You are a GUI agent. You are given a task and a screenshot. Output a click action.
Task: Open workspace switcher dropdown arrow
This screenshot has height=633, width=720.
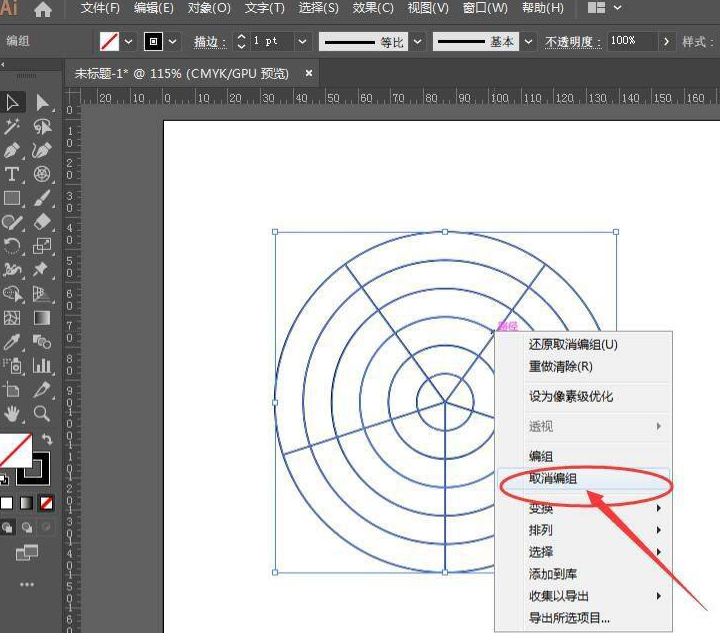pyautogui.click(x=618, y=8)
